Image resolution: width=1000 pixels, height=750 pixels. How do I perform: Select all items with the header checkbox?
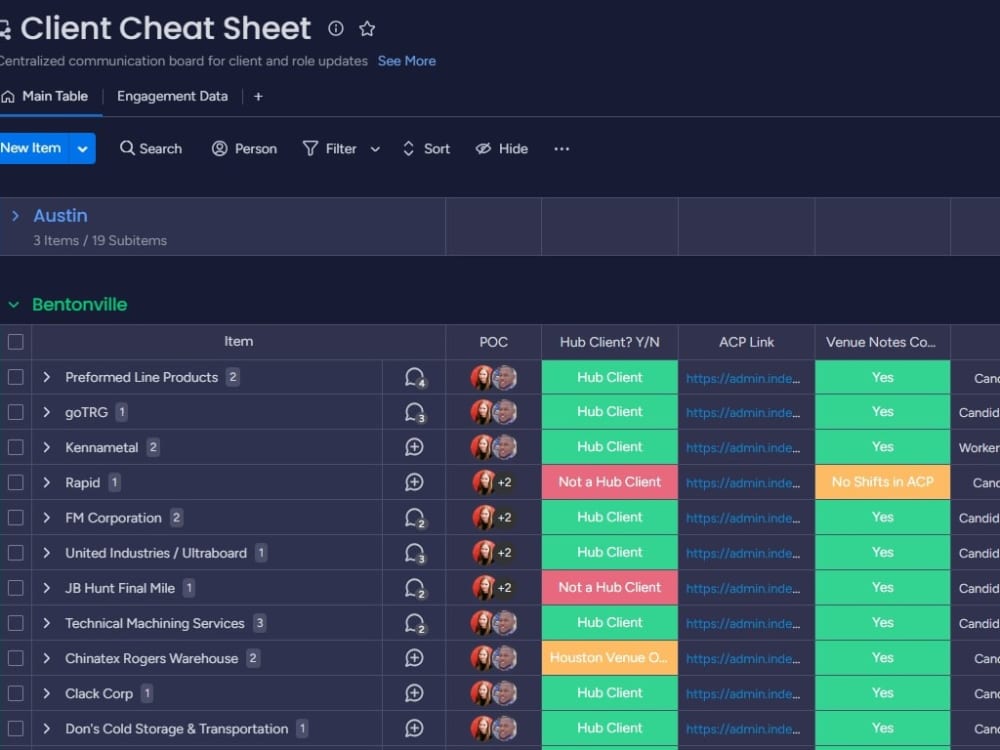[x=16, y=342]
